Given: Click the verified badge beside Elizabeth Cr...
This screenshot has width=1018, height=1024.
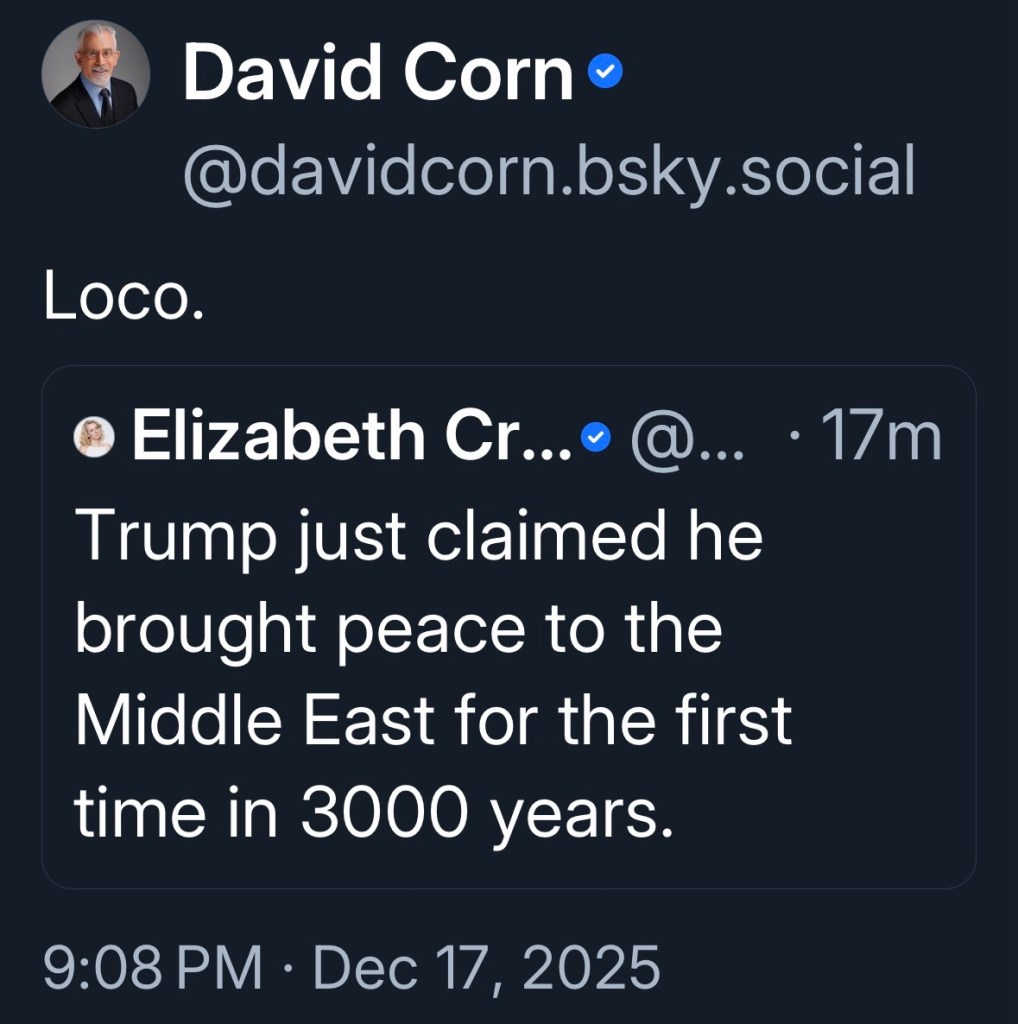Looking at the screenshot, I should click(x=596, y=437).
